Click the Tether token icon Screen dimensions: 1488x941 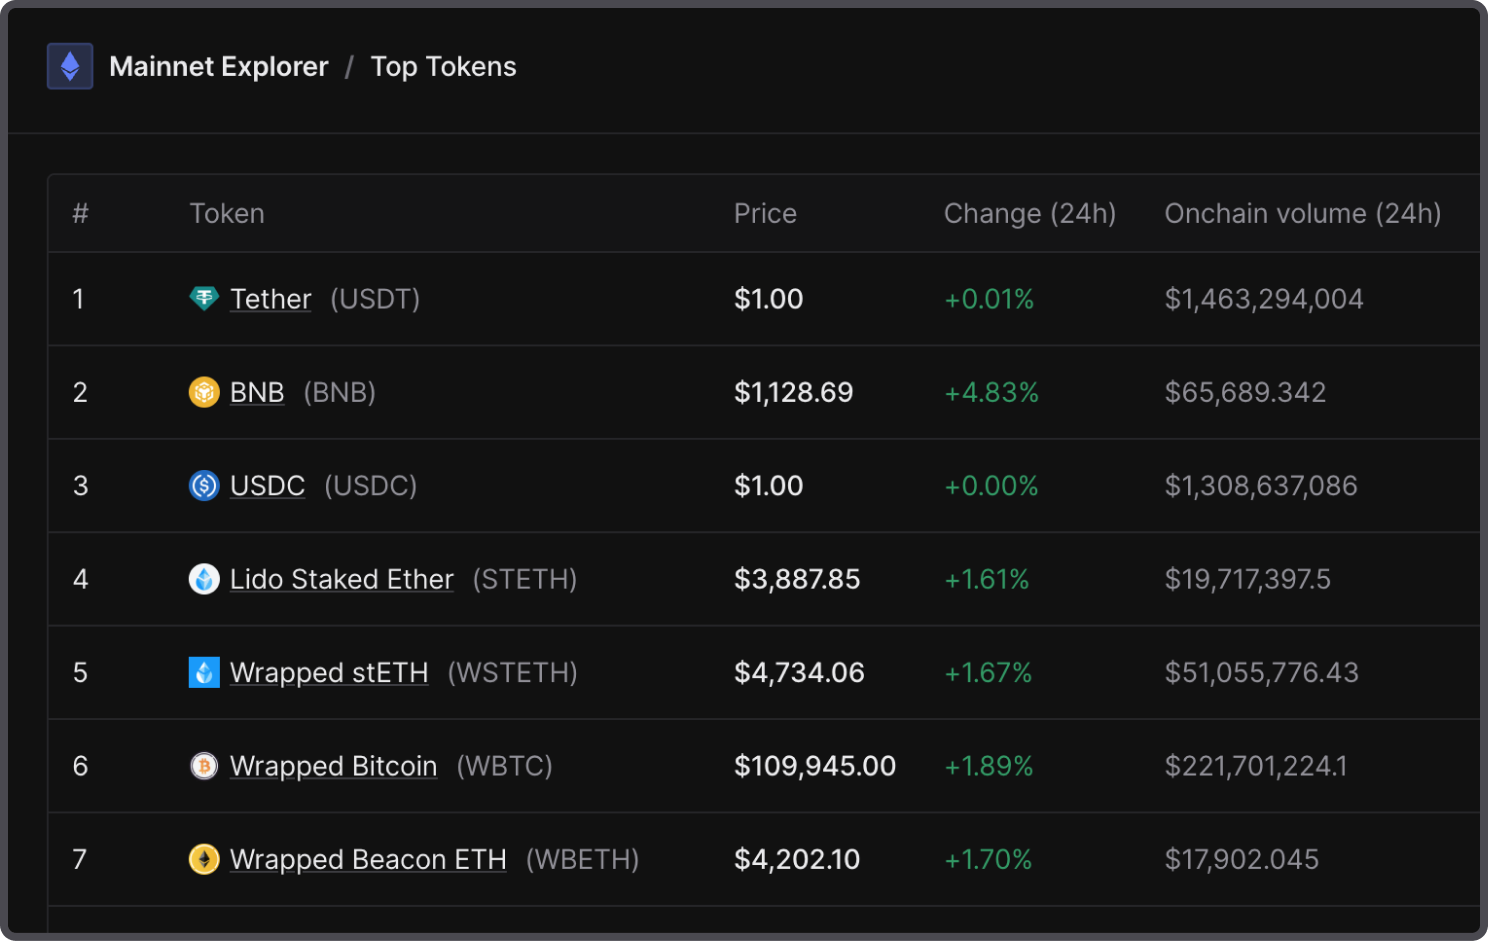point(204,298)
